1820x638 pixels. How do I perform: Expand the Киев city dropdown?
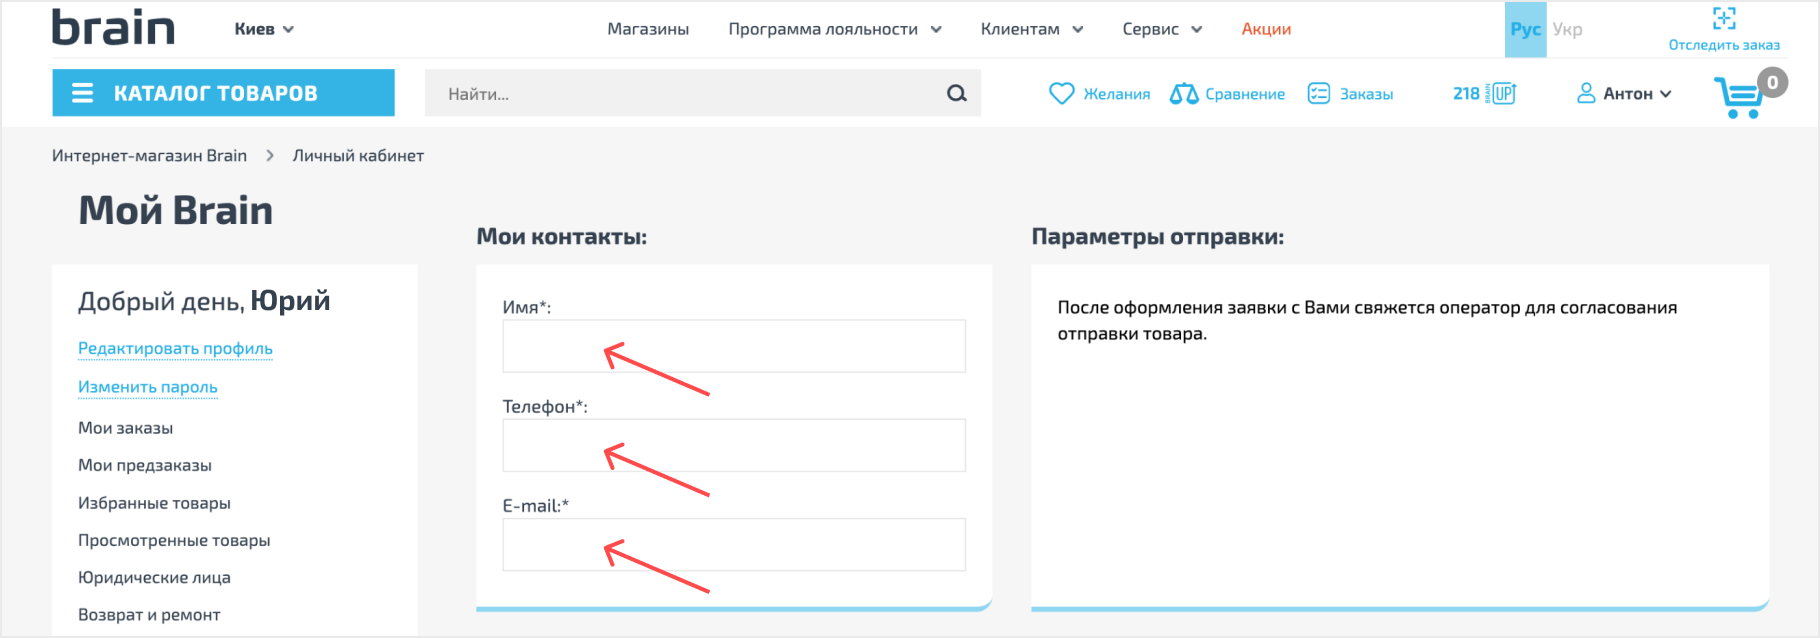pyautogui.click(x=264, y=29)
